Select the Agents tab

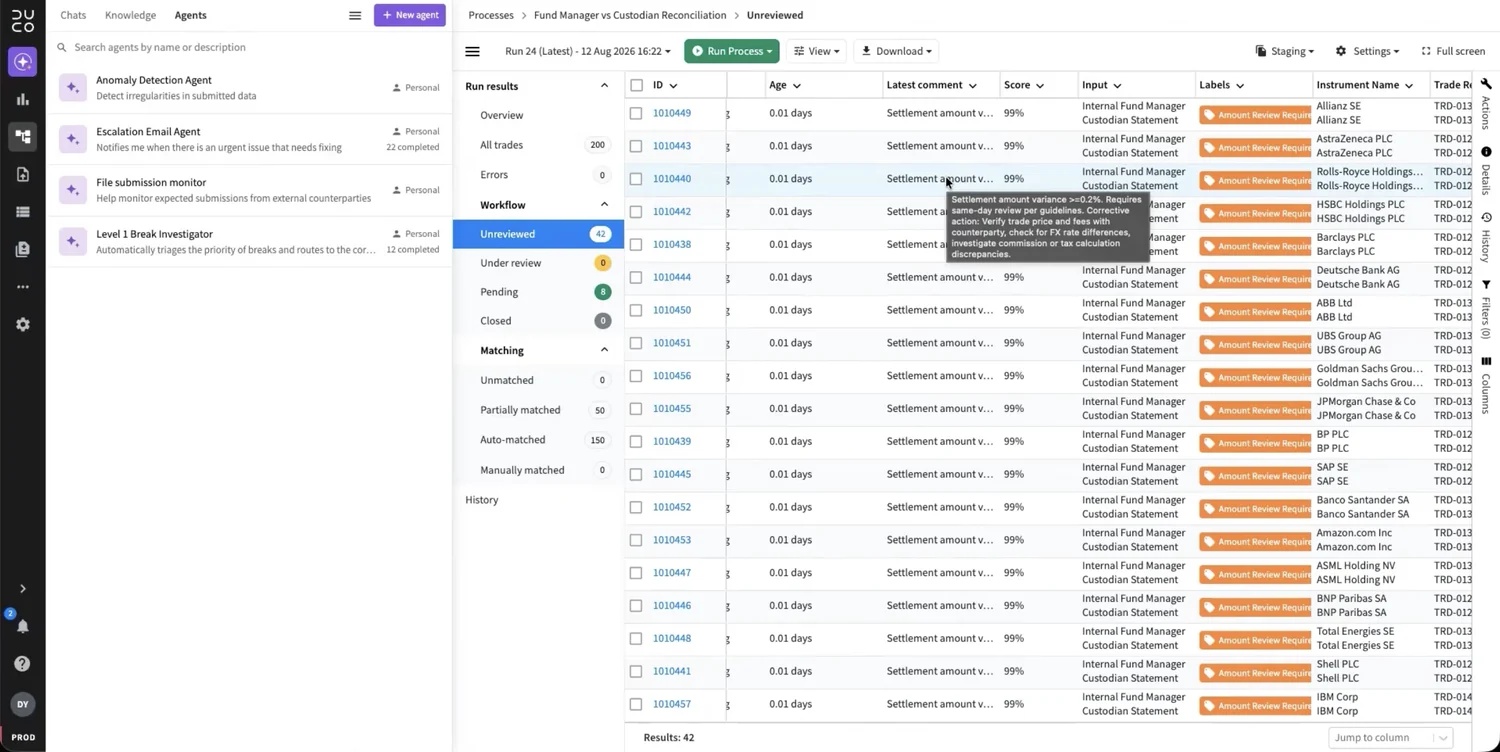click(x=190, y=16)
